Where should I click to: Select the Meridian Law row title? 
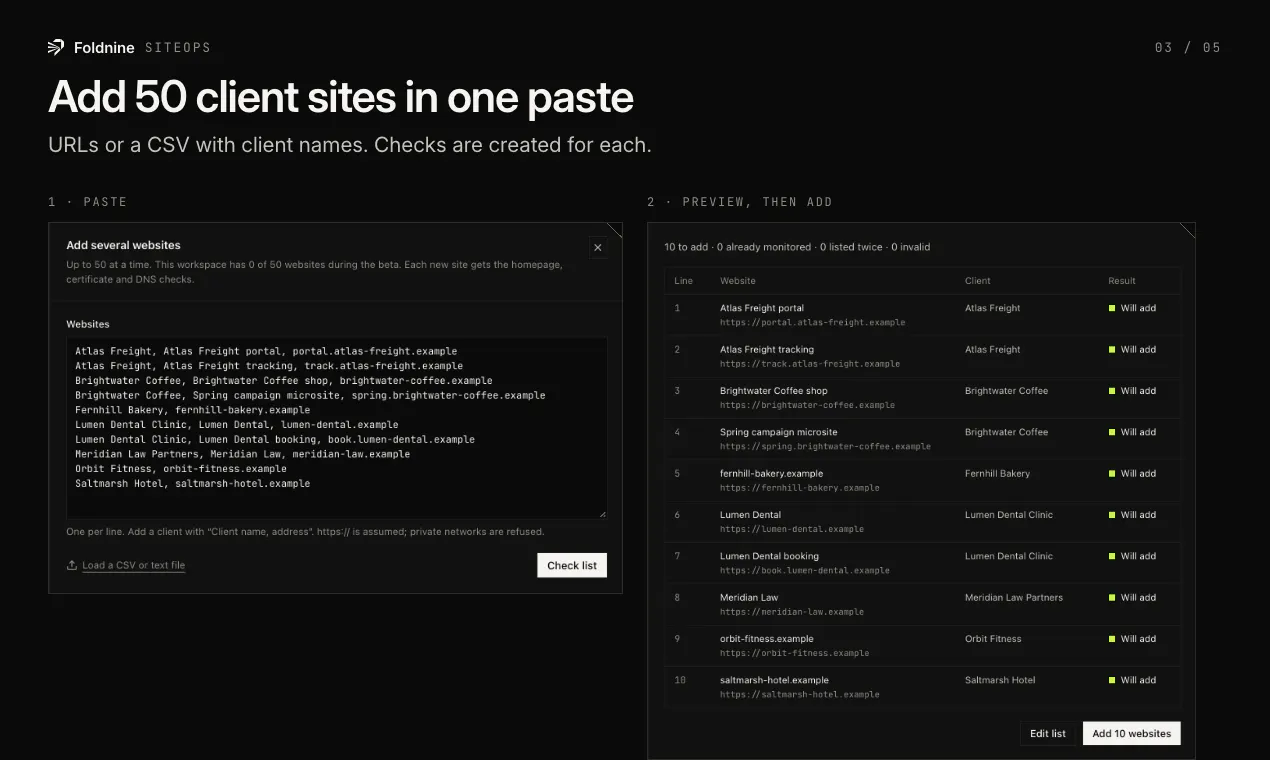pyautogui.click(x=749, y=597)
